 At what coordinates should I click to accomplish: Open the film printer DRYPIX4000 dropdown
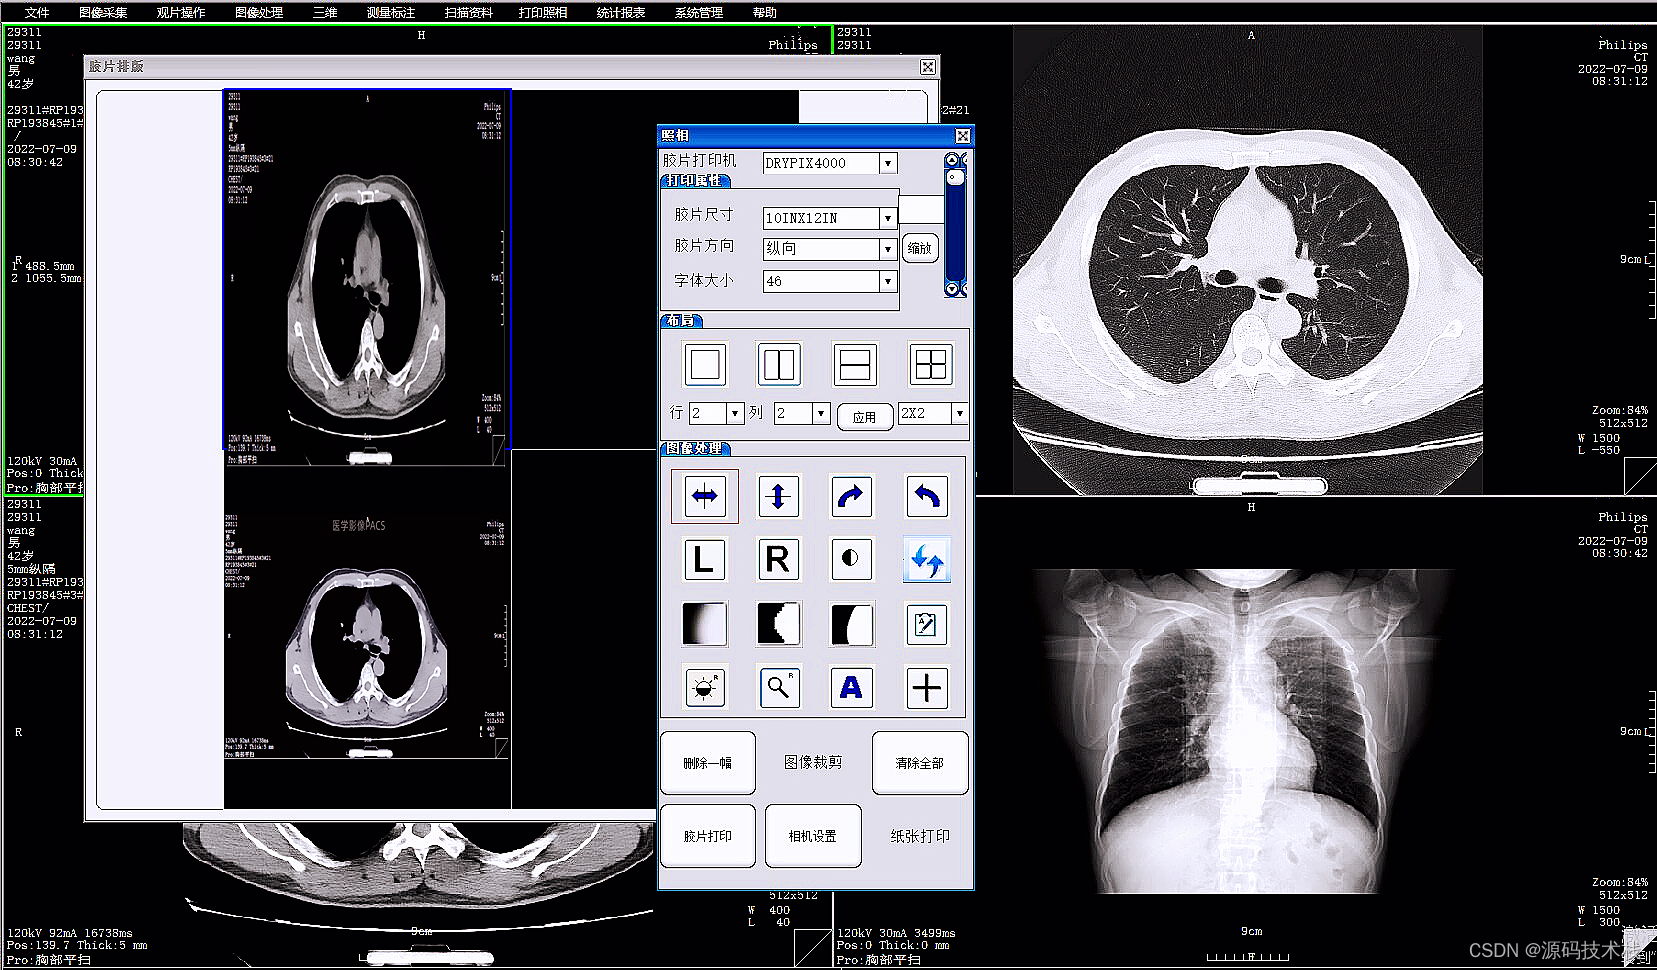(888, 163)
